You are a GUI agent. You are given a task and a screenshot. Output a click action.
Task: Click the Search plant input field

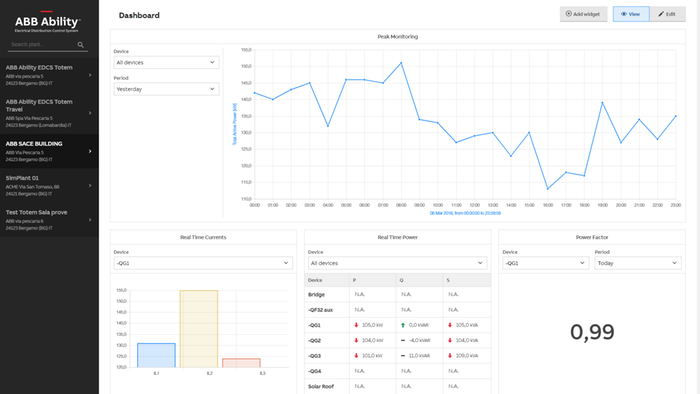43,45
